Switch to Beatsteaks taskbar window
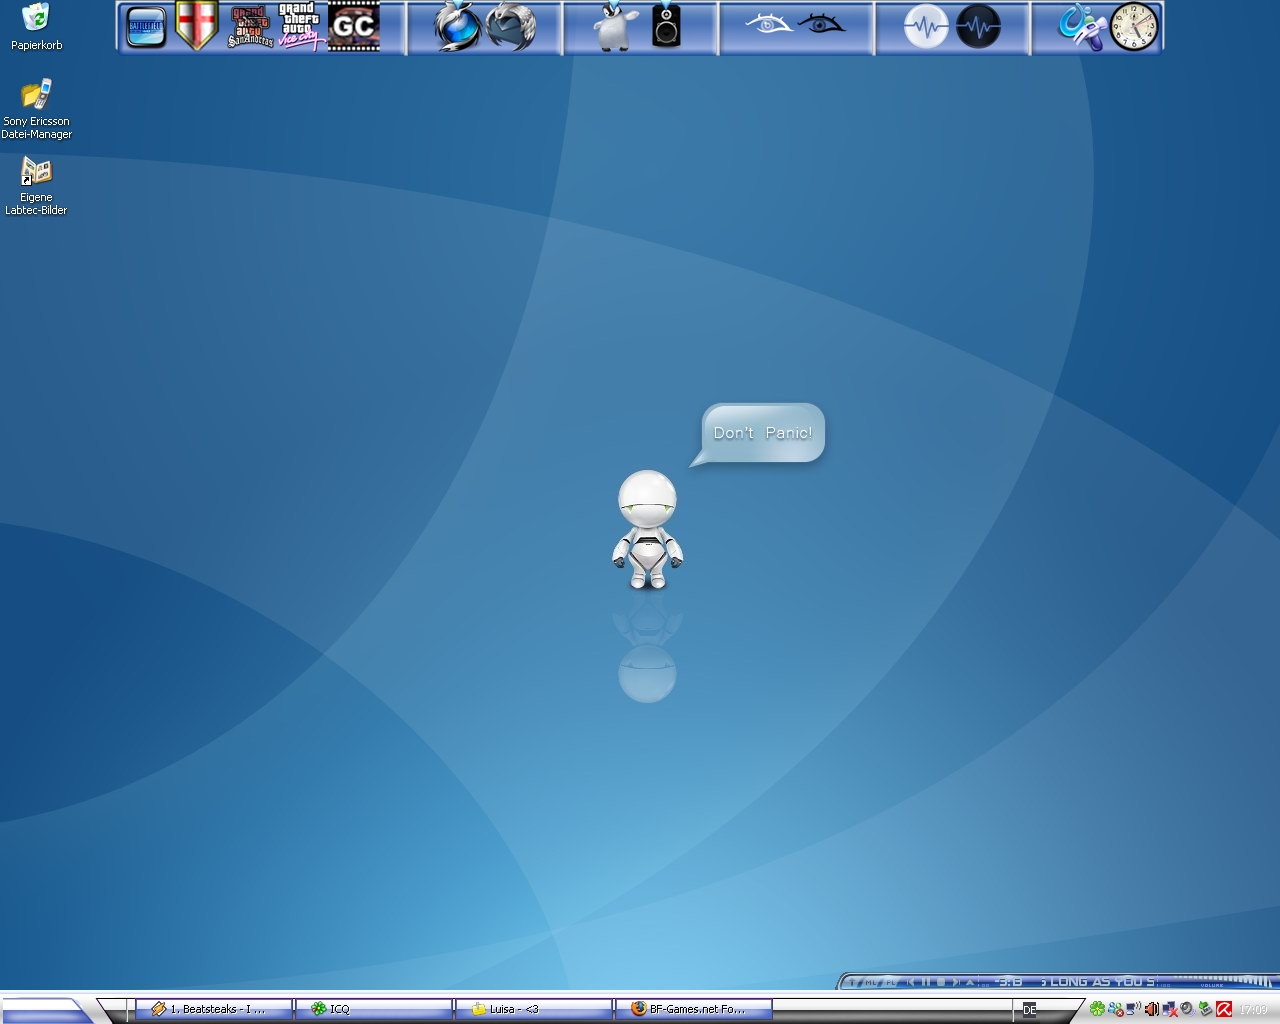 pyautogui.click(x=213, y=1009)
